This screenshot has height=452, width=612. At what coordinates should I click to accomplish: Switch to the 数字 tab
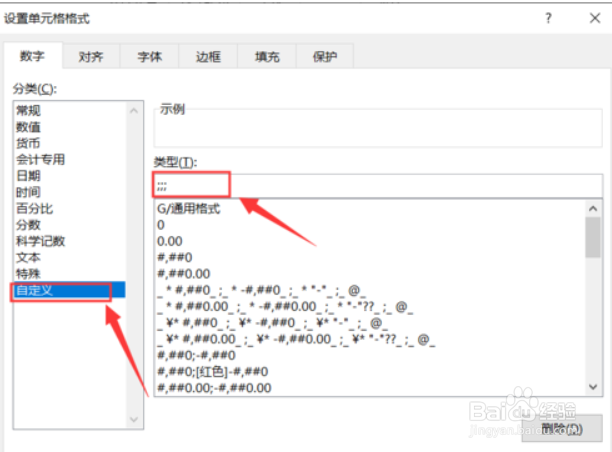[x=33, y=56]
